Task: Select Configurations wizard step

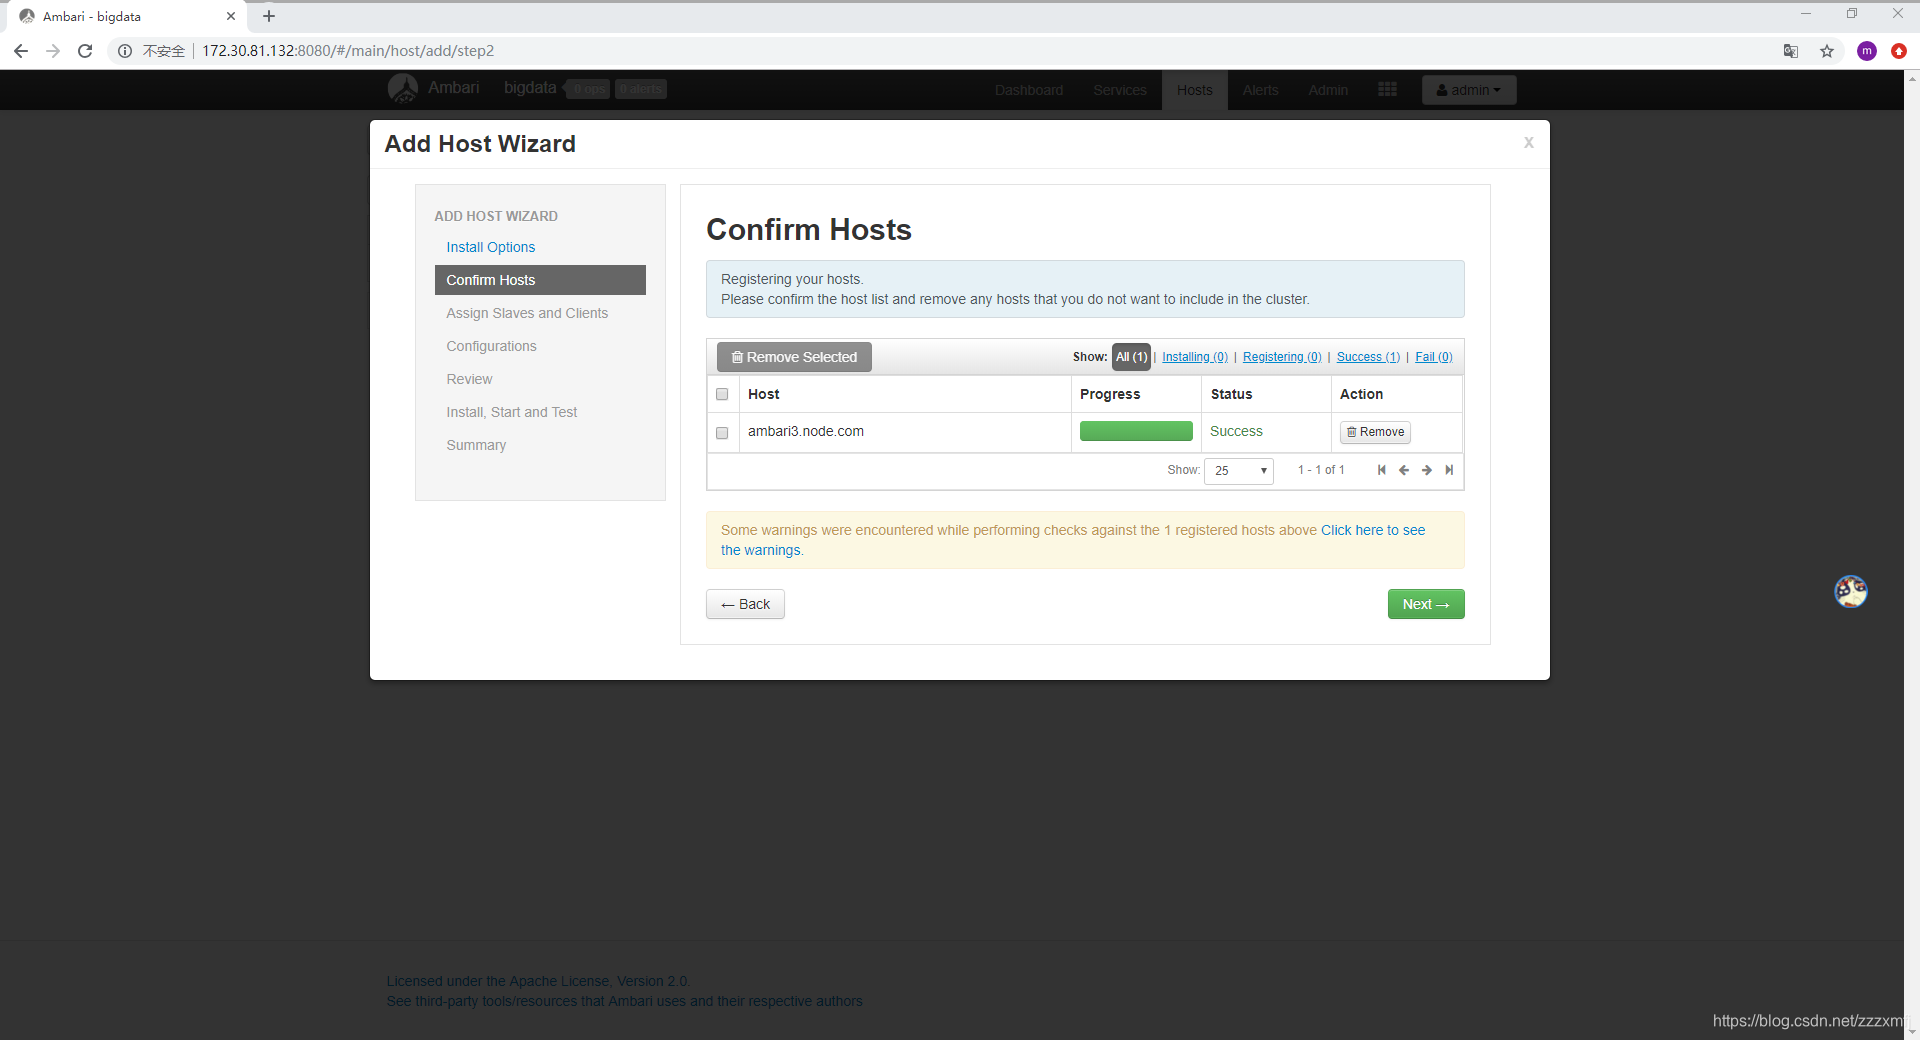Action: (491, 346)
